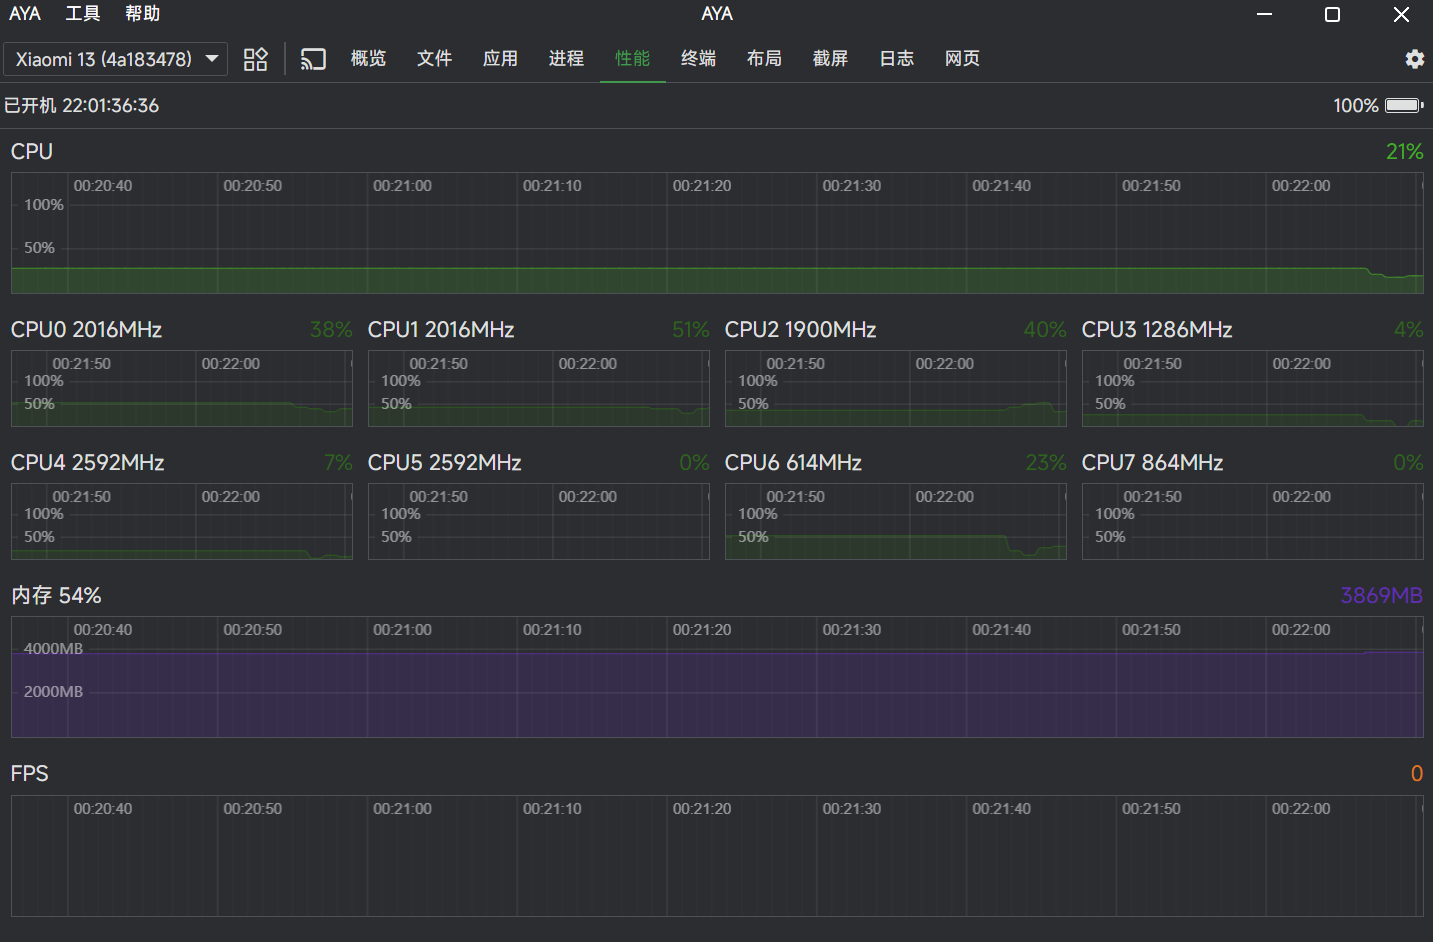View the 日志 tab

tap(896, 59)
